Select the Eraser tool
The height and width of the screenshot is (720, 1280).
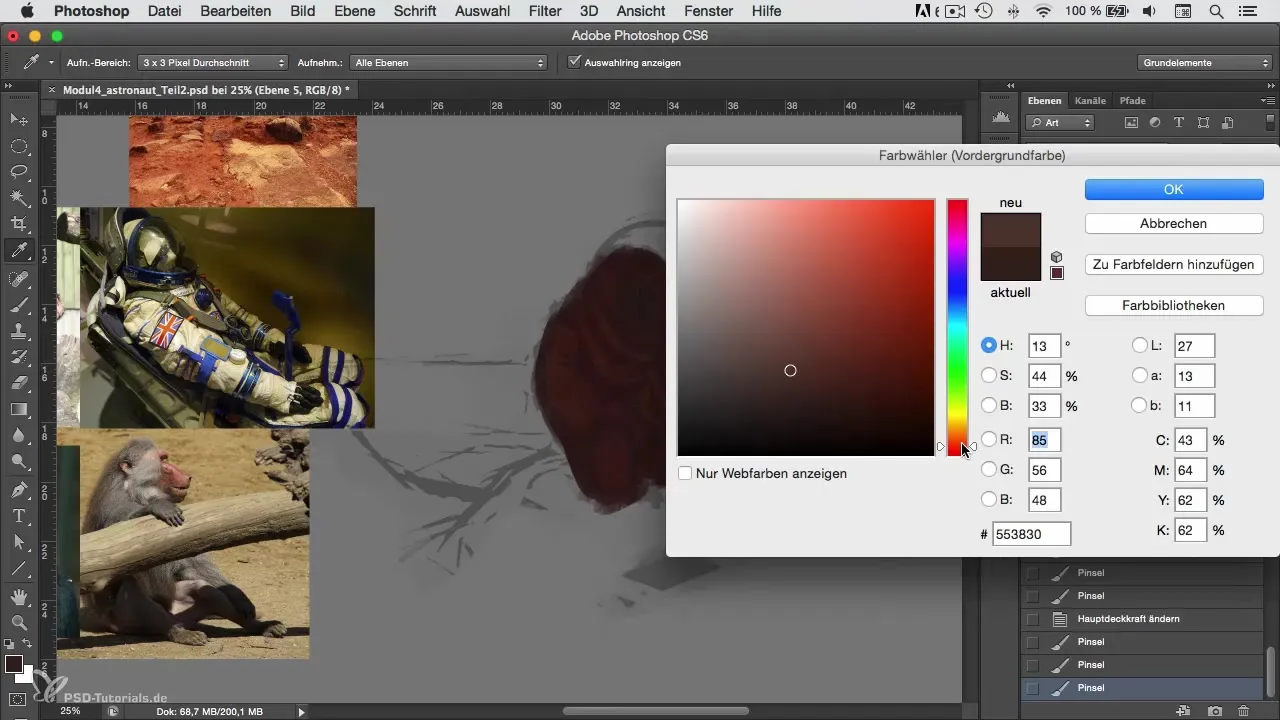click(19, 382)
